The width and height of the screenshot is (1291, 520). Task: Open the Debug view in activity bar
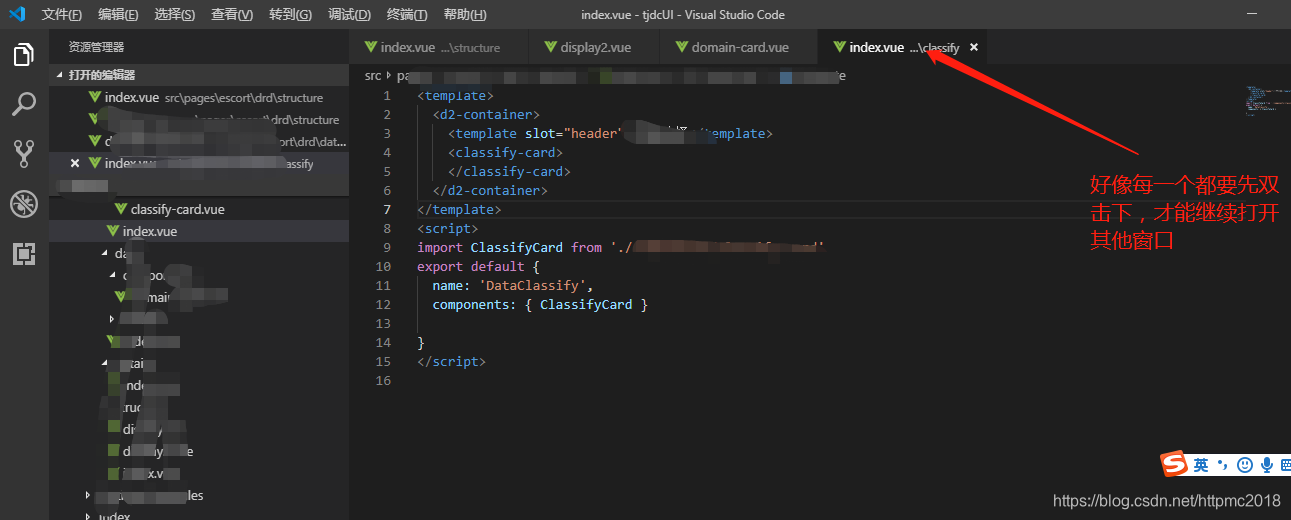click(x=24, y=204)
